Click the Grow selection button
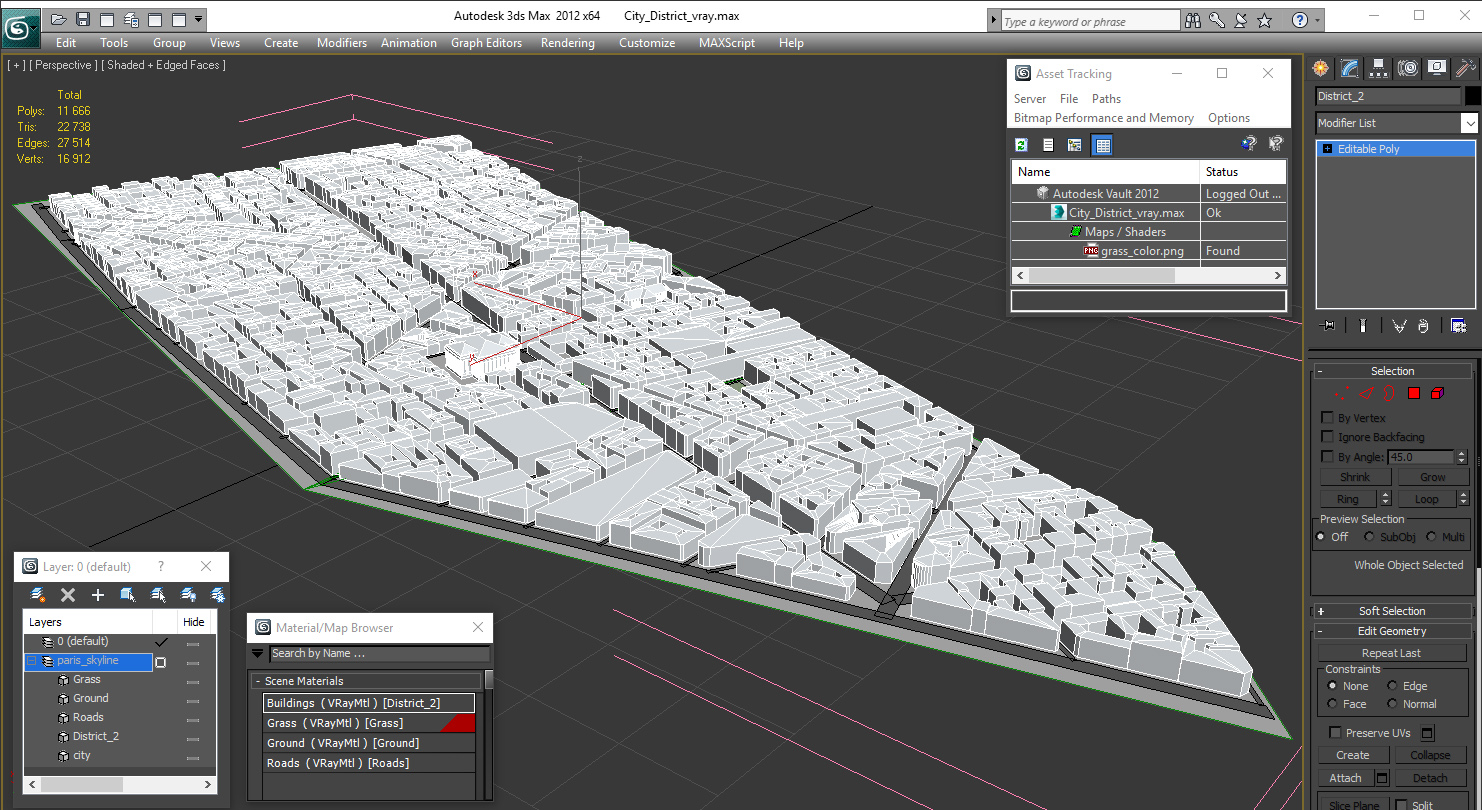Screen dimensions: 1482x810 click(1432, 477)
